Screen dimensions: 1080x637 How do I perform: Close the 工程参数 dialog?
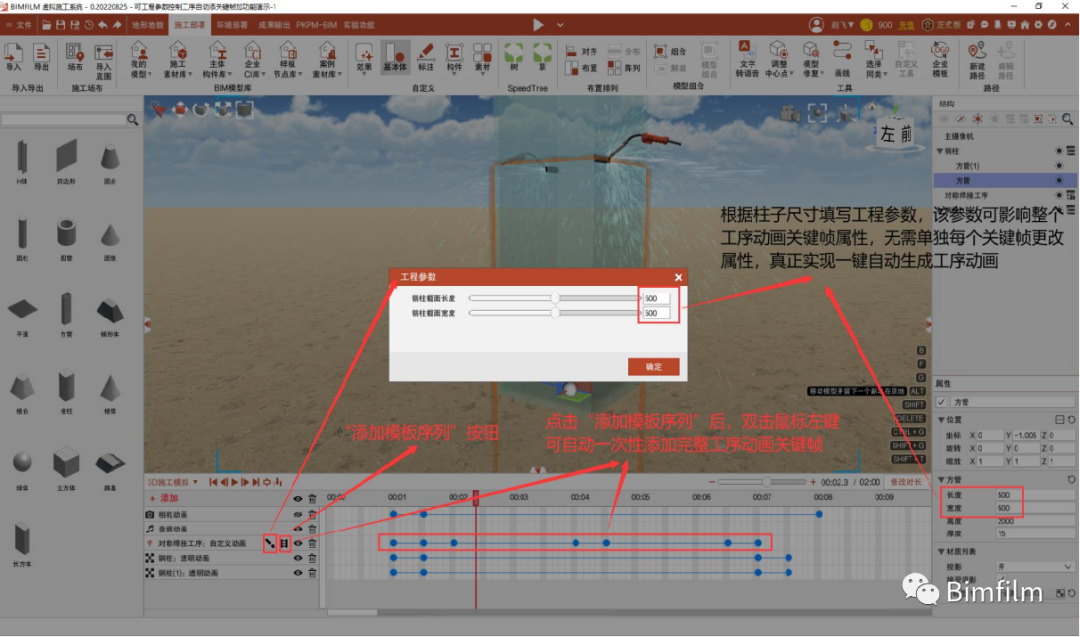click(x=678, y=277)
